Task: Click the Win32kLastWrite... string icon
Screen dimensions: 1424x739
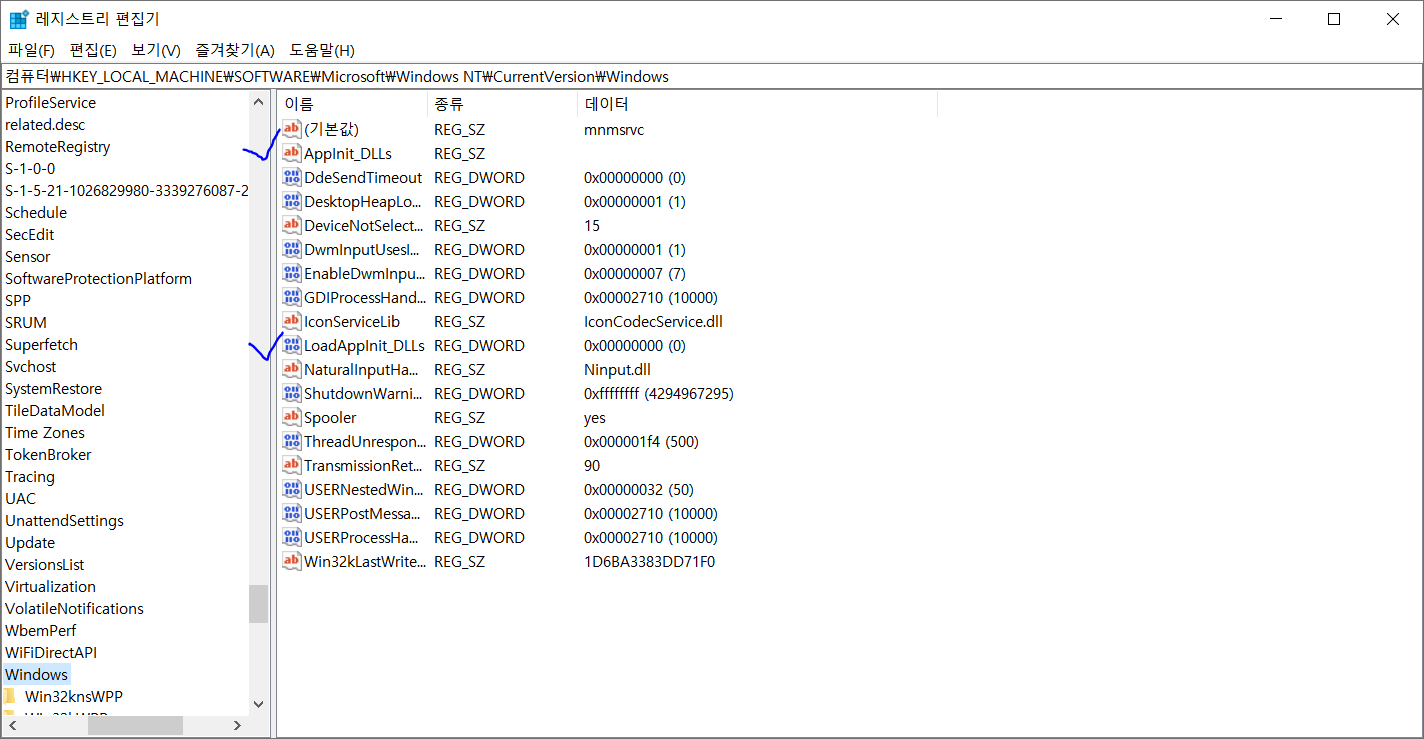Action: click(x=291, y=561)
